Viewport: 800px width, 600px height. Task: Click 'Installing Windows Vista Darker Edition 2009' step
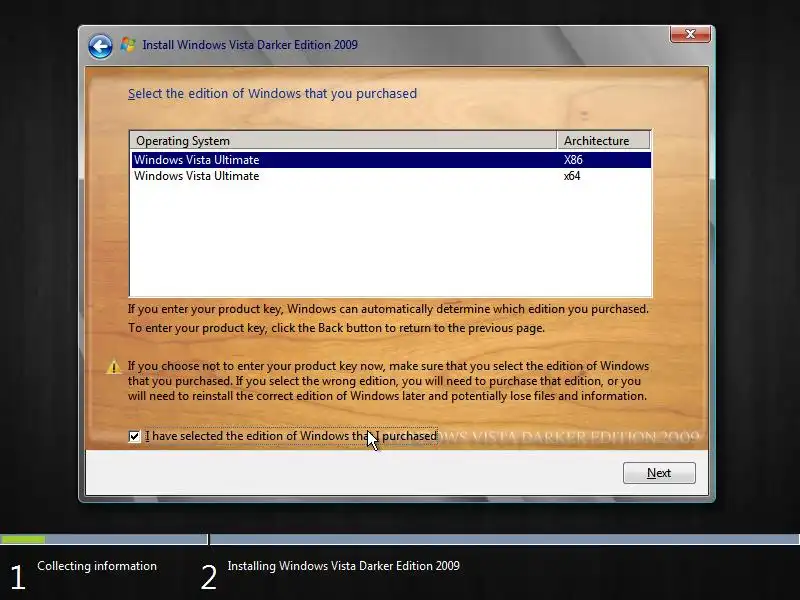click(x=343, y=566)
